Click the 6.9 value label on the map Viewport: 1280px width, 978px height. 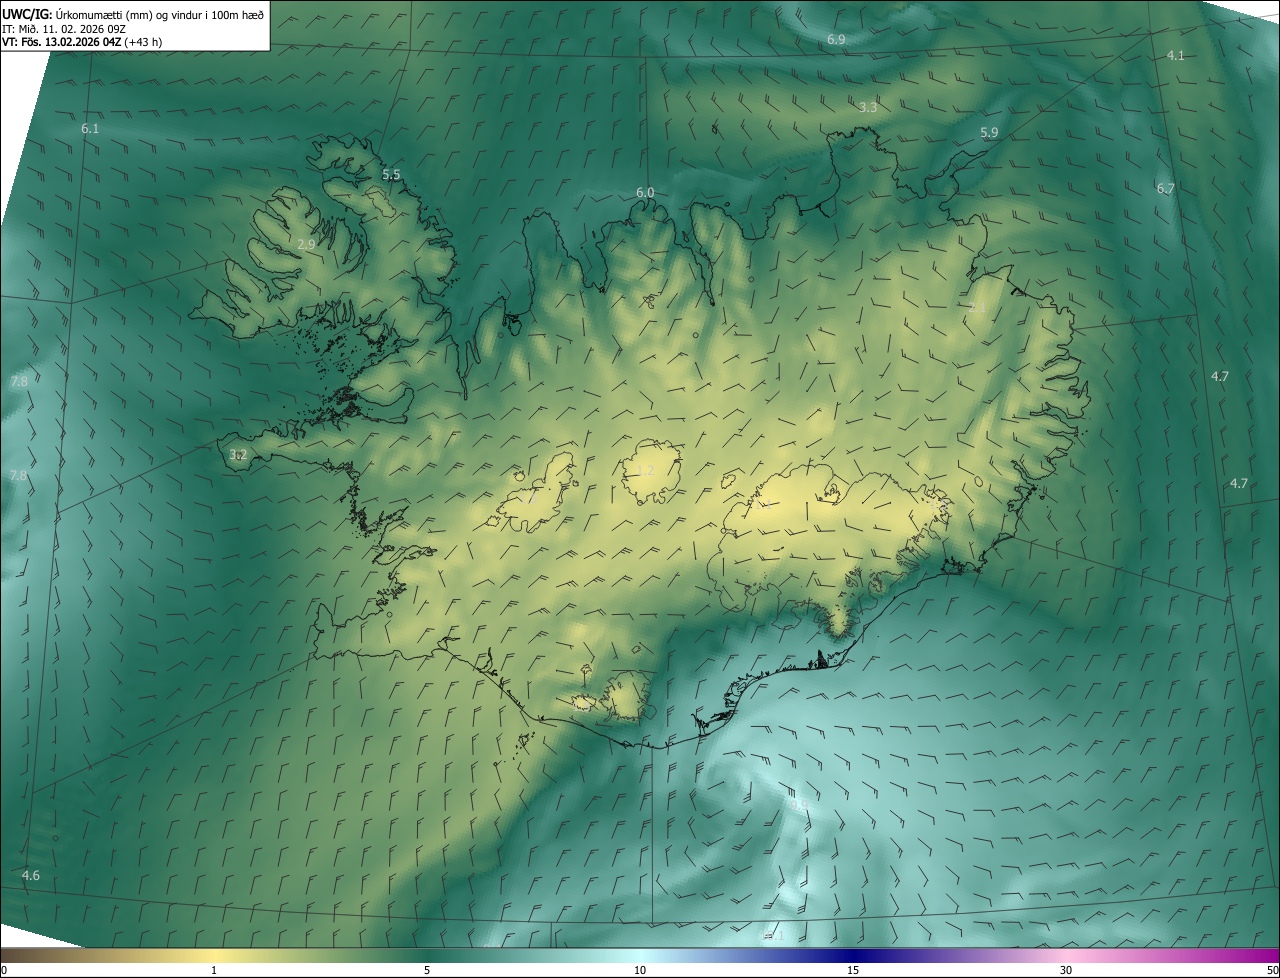[837, 39]
